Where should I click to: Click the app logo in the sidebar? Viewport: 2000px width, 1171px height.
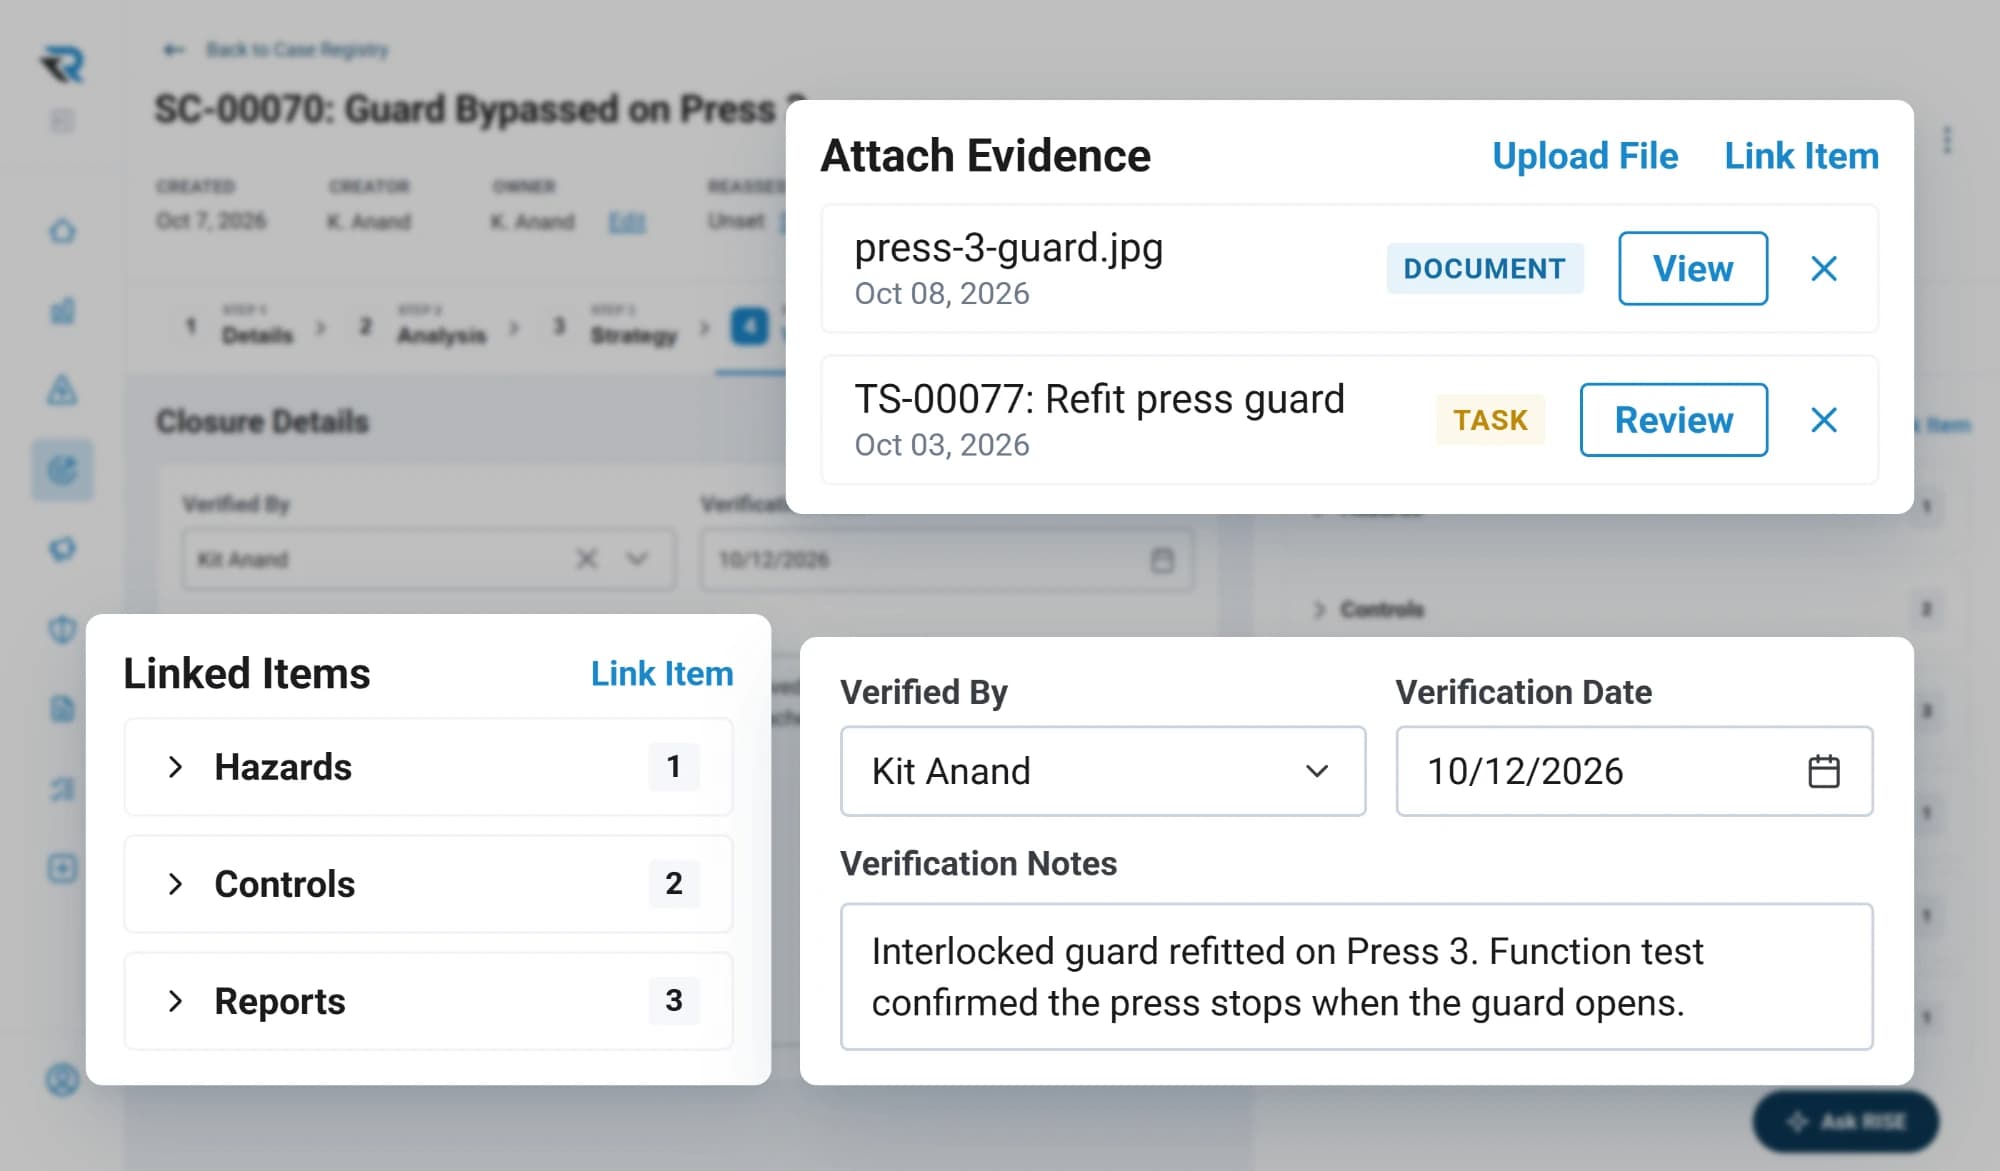click(x=63, y=65)
